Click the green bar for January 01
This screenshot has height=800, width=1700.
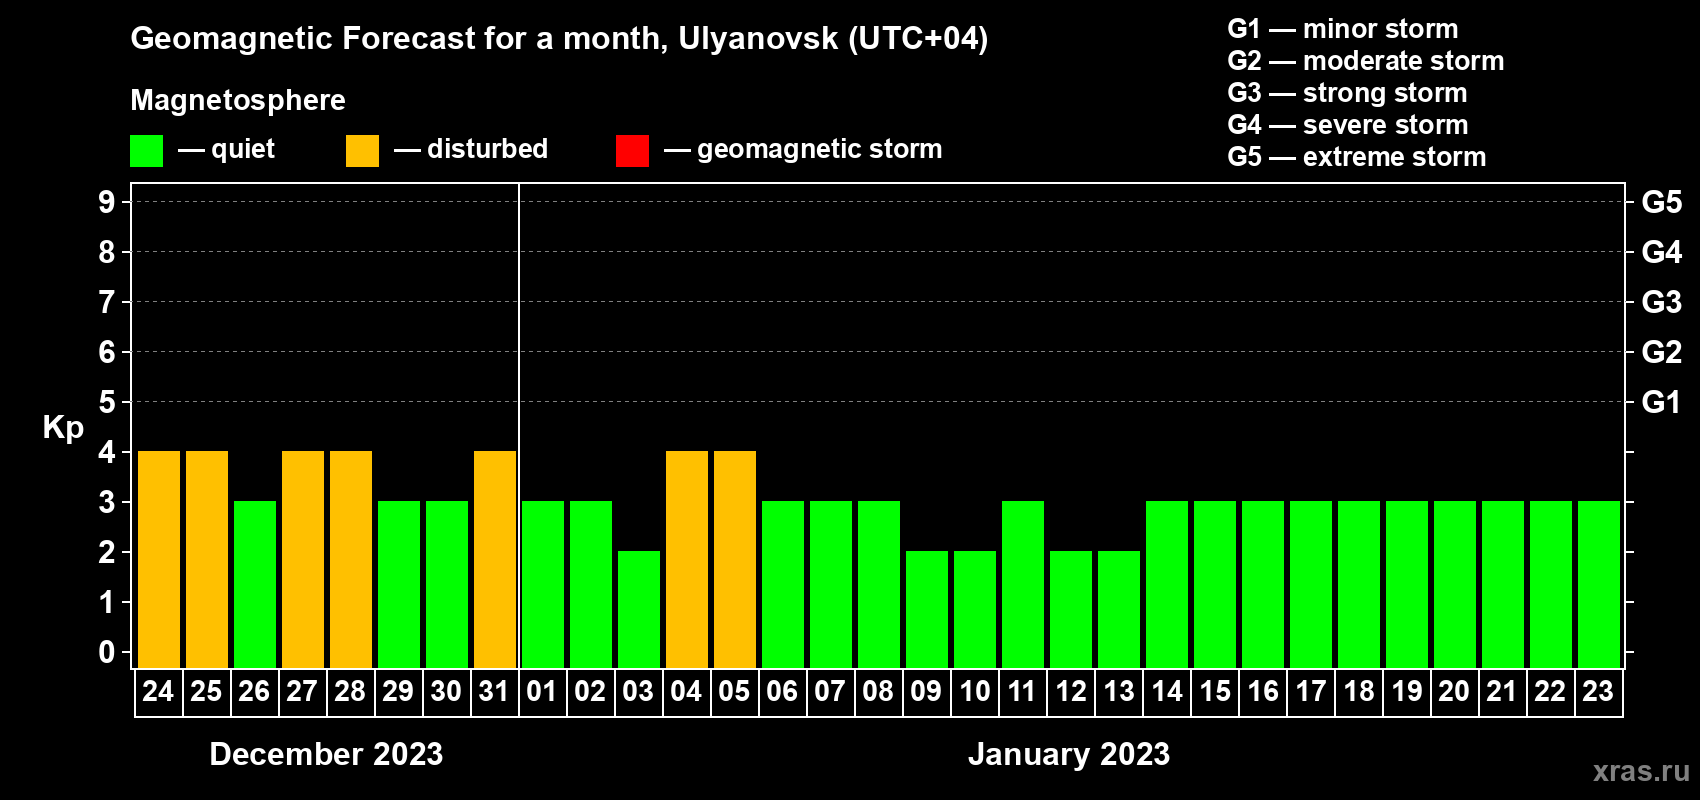(x=543, y=585)
